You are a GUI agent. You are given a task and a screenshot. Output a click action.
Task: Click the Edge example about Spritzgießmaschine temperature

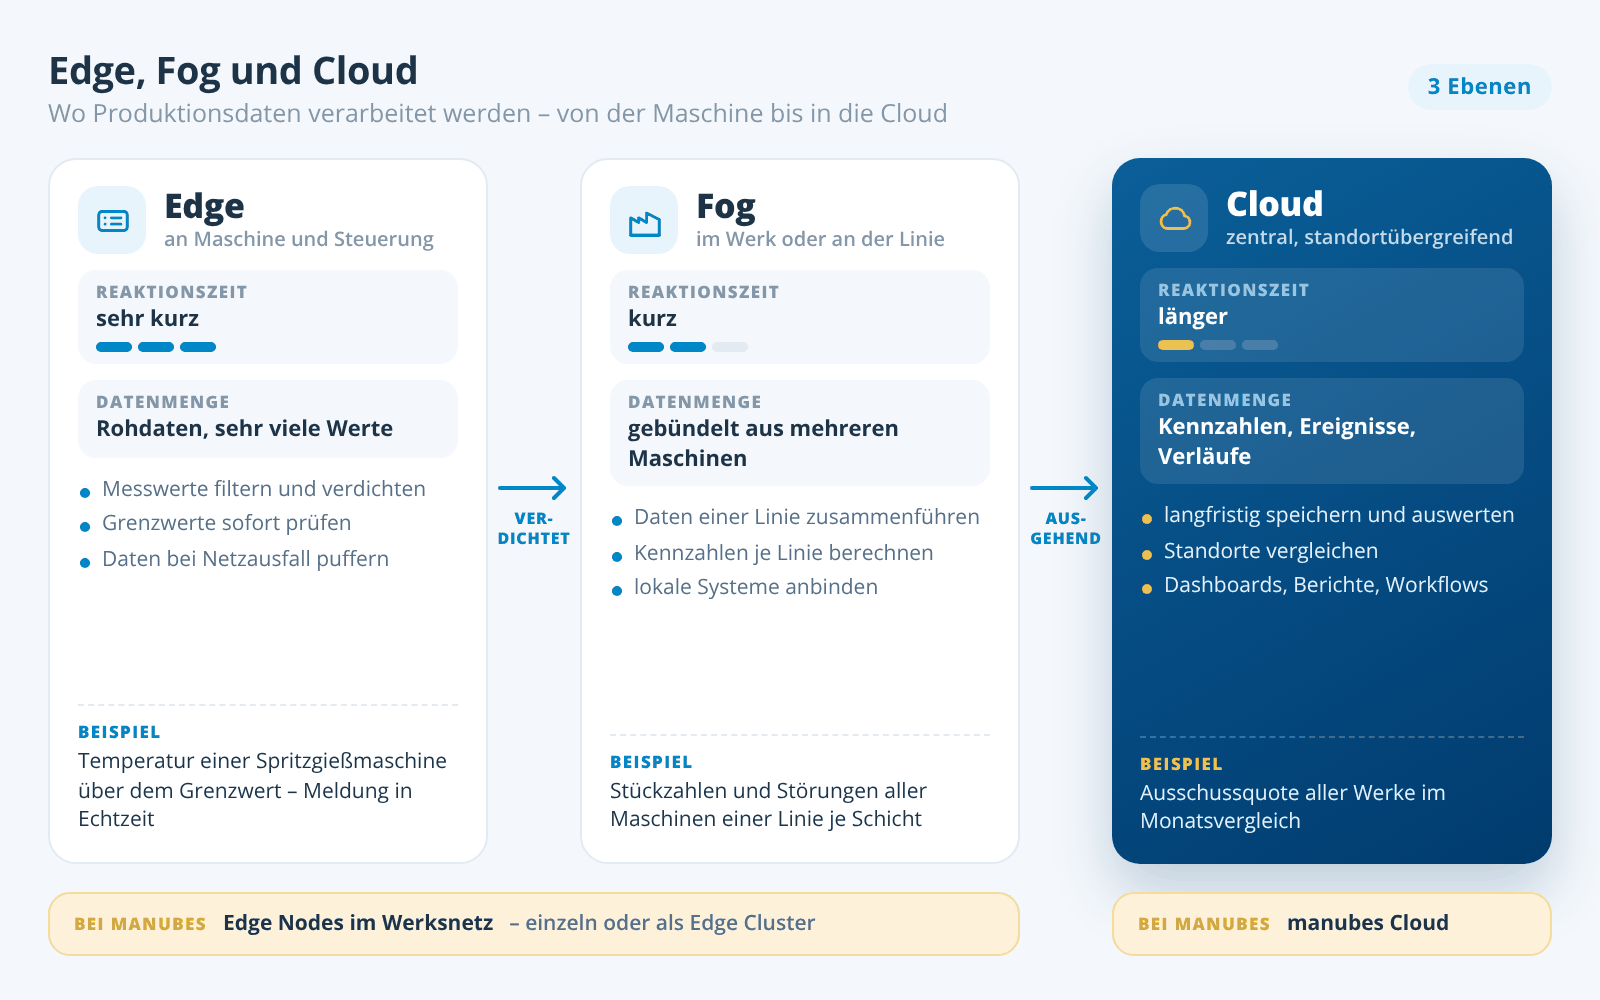click(262, 790)
